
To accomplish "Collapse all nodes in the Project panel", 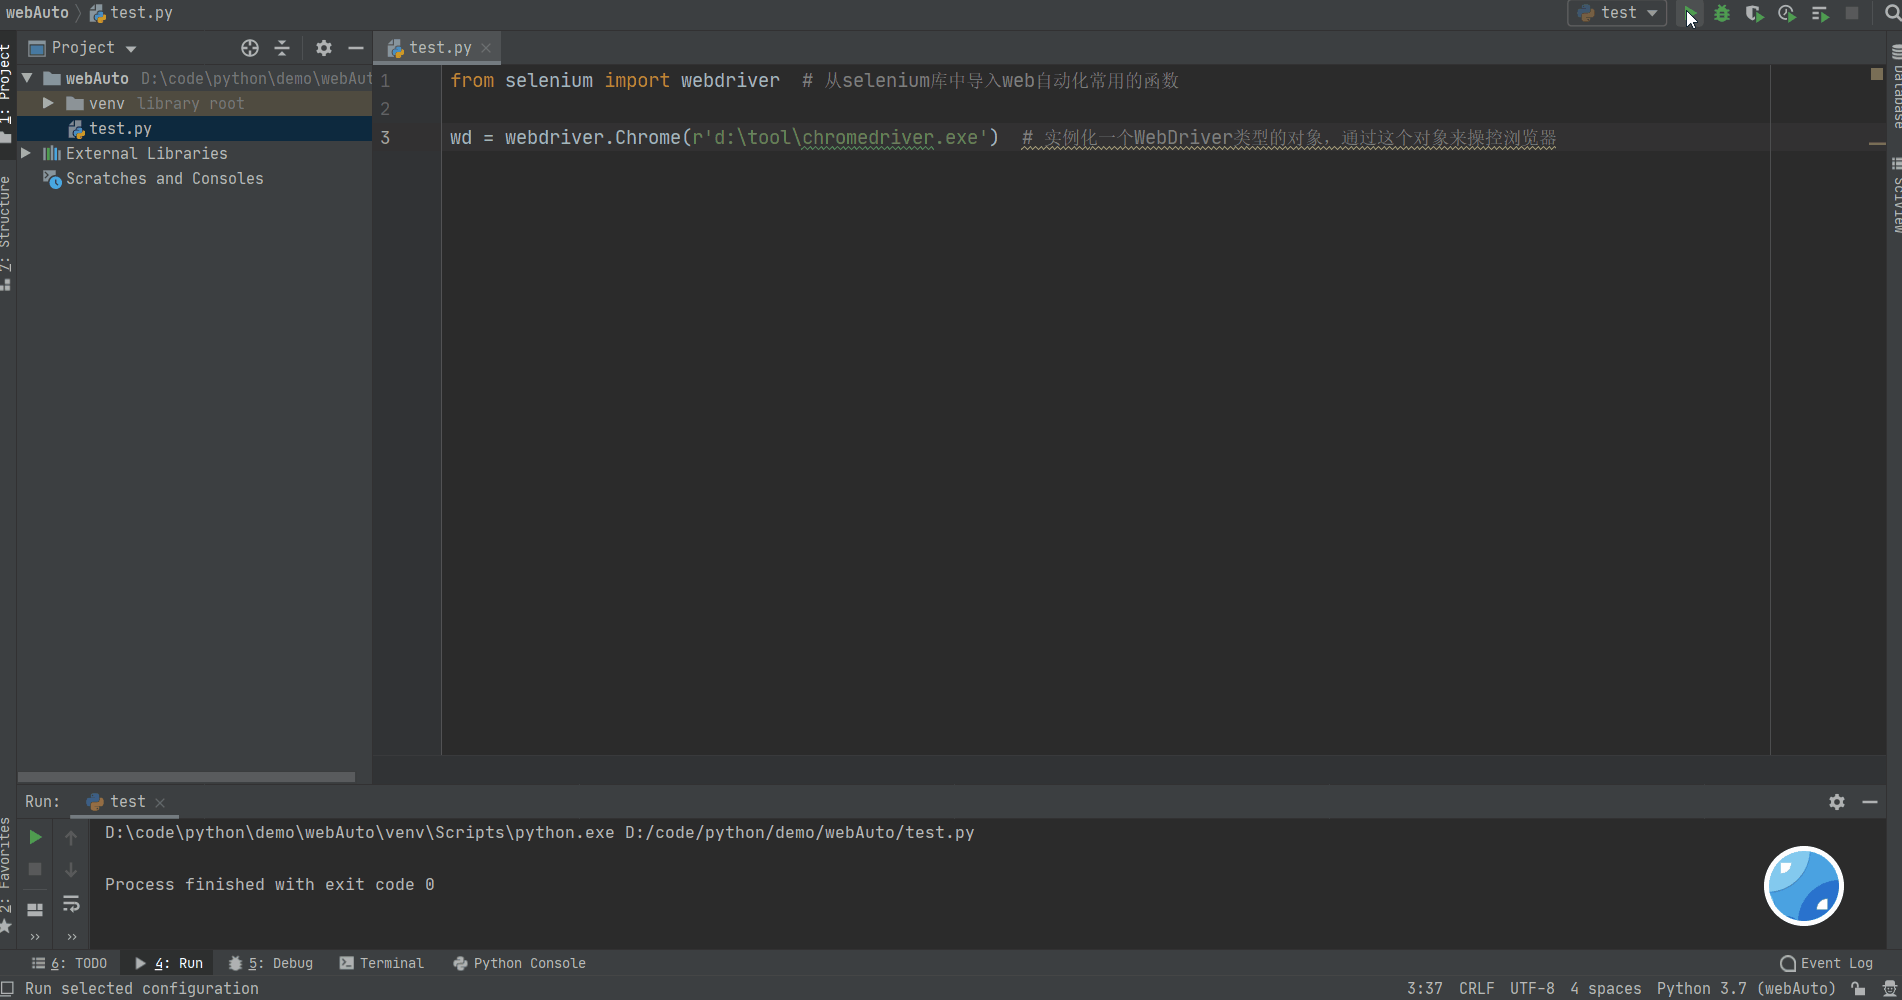I will [281, 47].
